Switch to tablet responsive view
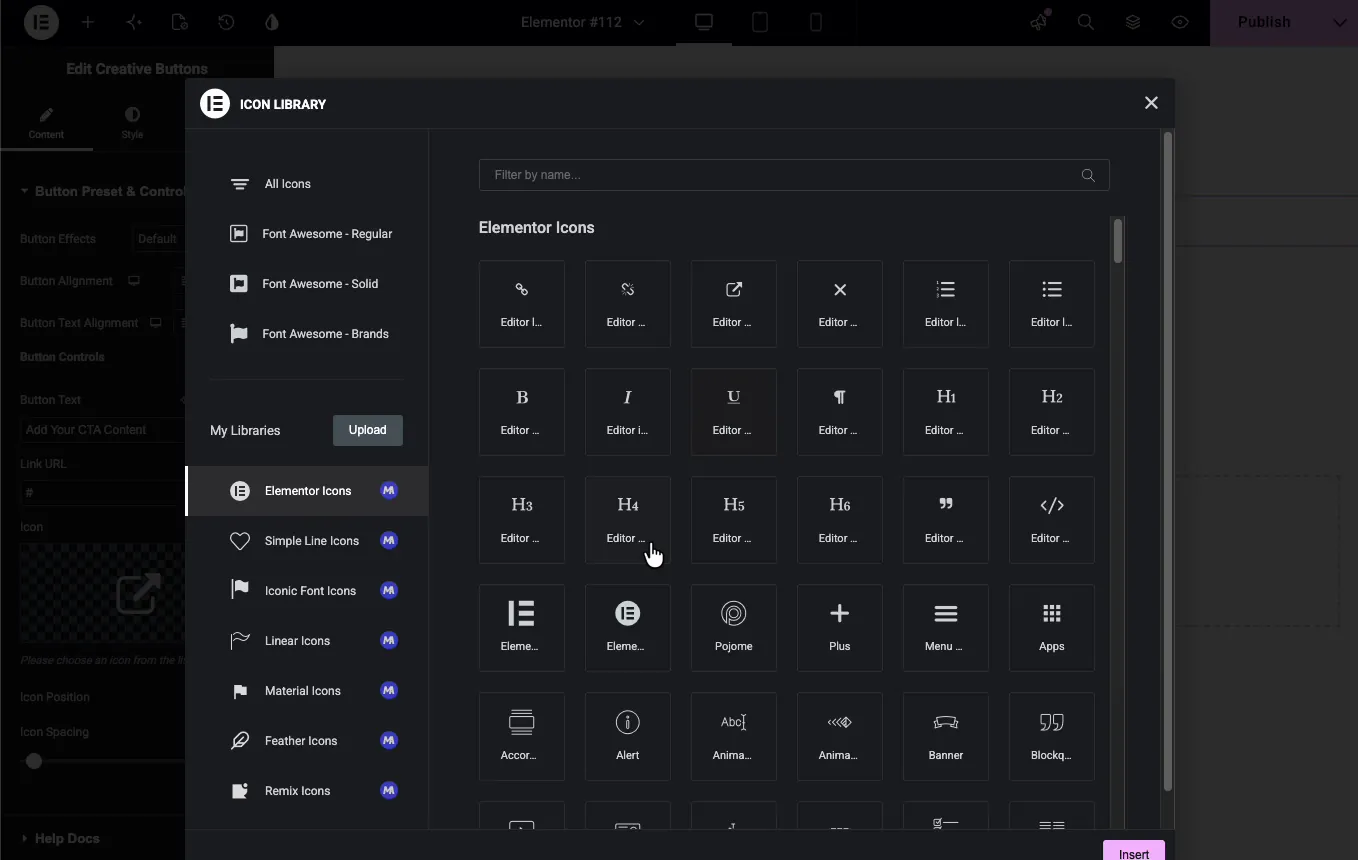 pos(760,22)
